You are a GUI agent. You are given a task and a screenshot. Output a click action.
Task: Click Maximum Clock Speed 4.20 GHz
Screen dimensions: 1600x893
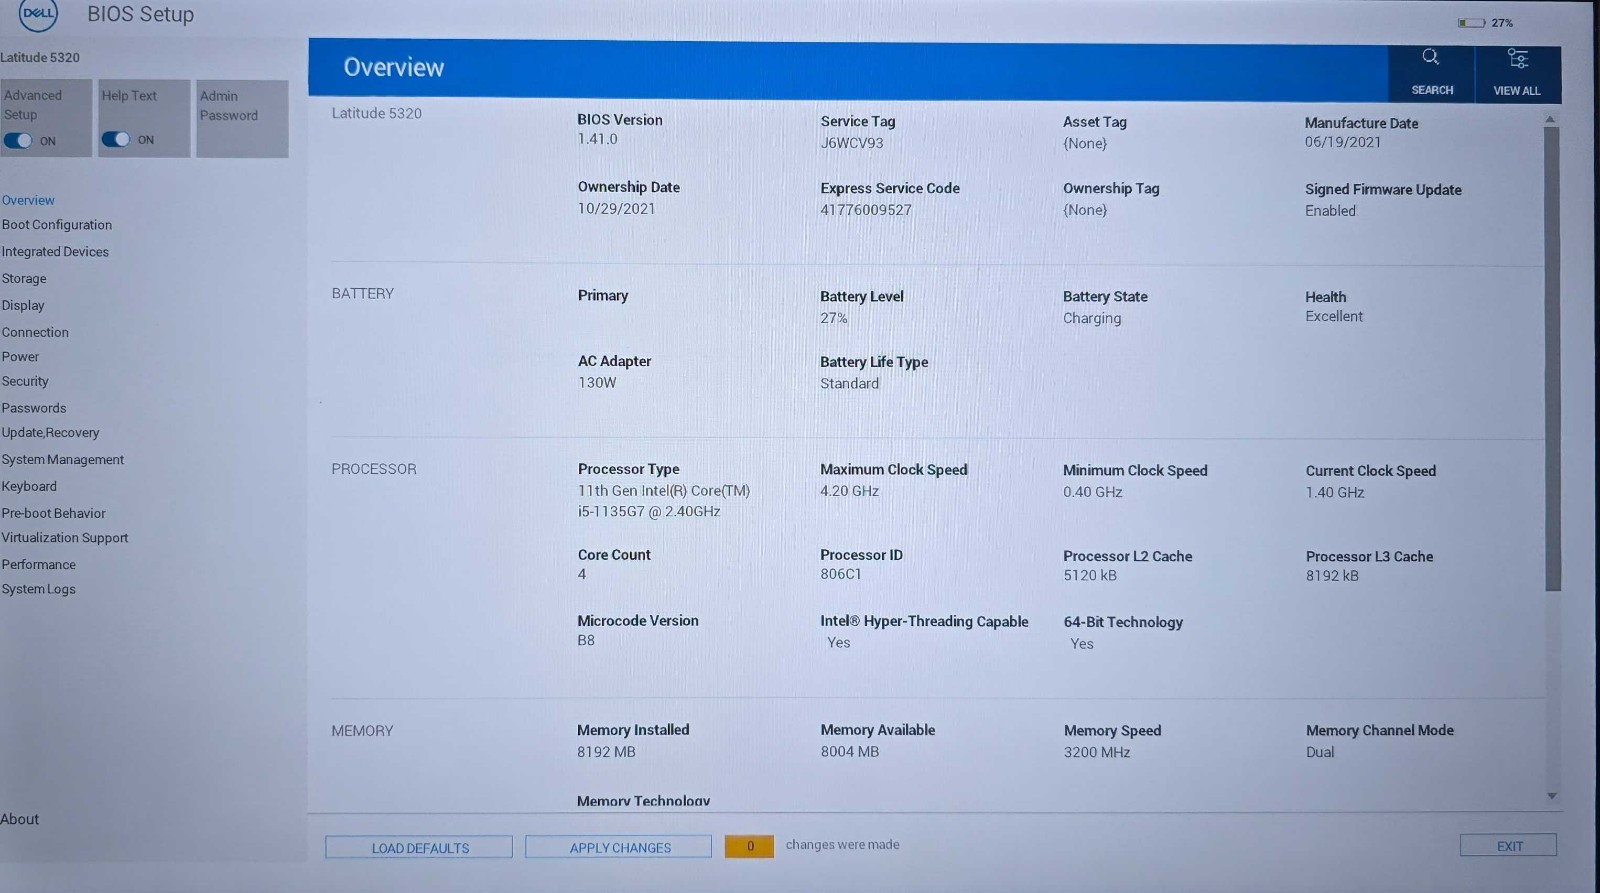click(850, 491)
